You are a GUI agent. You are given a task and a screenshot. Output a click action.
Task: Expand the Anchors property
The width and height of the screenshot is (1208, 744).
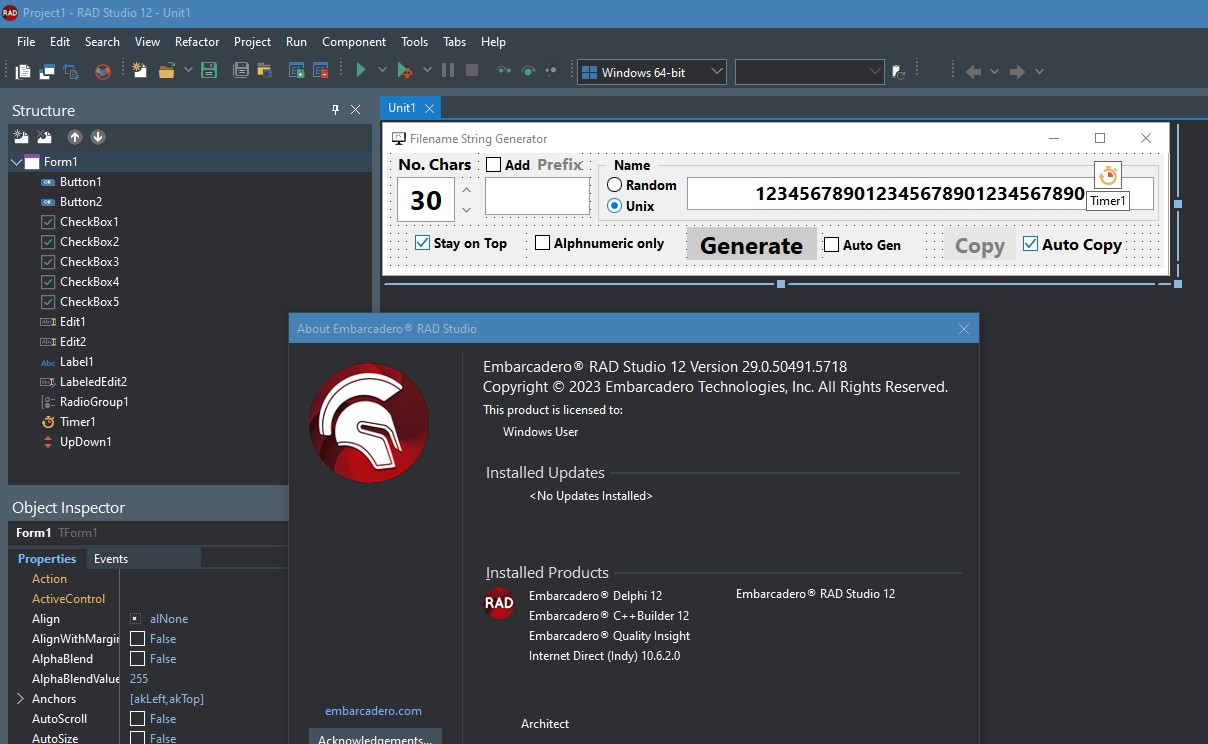click(20, 699)
